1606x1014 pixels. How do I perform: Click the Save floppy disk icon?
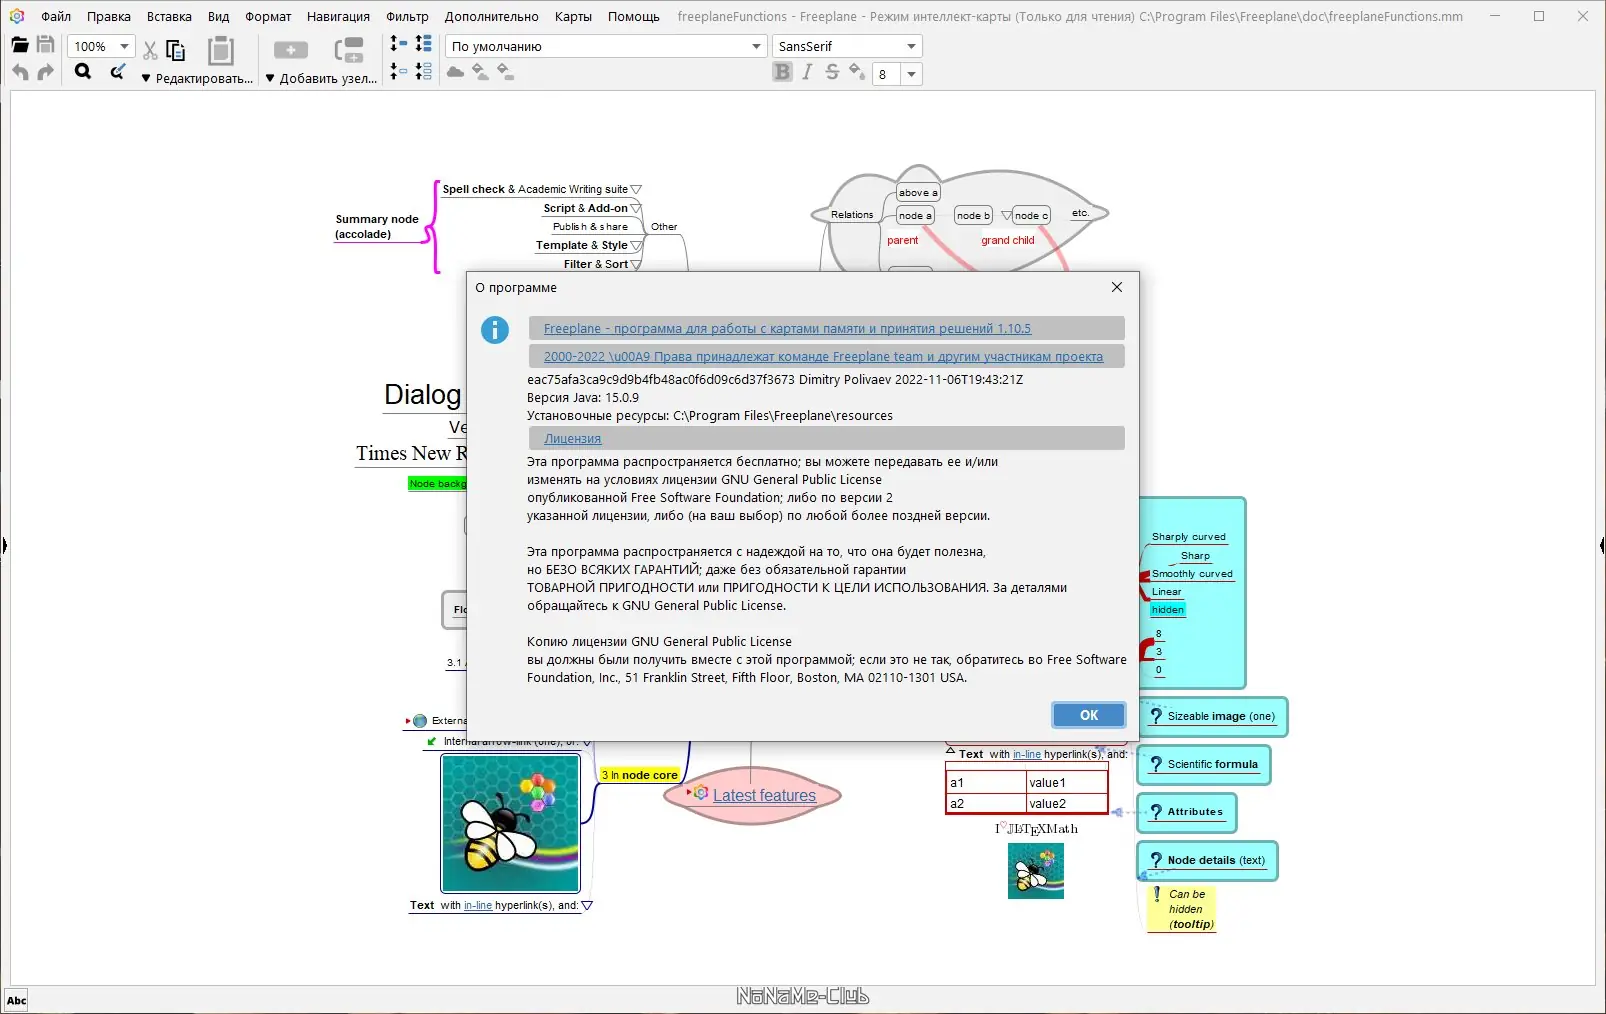(45, 45)
